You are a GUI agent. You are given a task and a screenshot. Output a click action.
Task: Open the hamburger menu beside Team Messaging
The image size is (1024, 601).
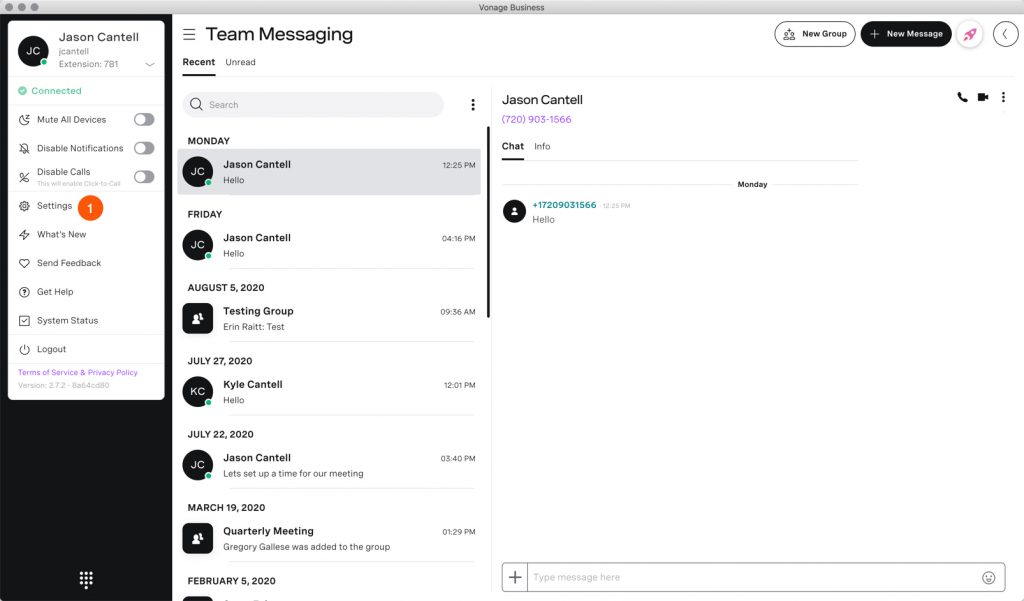pyautogui.click(x=189, y=34)
